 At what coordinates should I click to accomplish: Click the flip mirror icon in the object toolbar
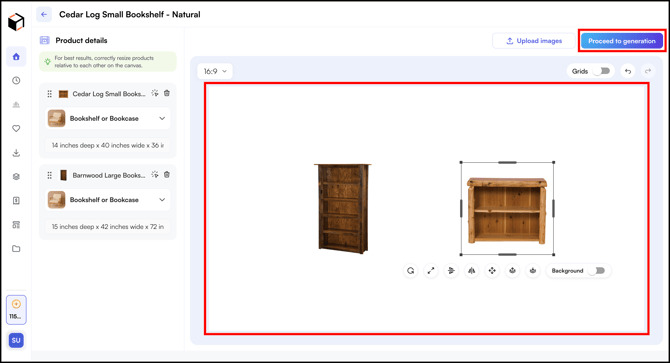point(472,270)
